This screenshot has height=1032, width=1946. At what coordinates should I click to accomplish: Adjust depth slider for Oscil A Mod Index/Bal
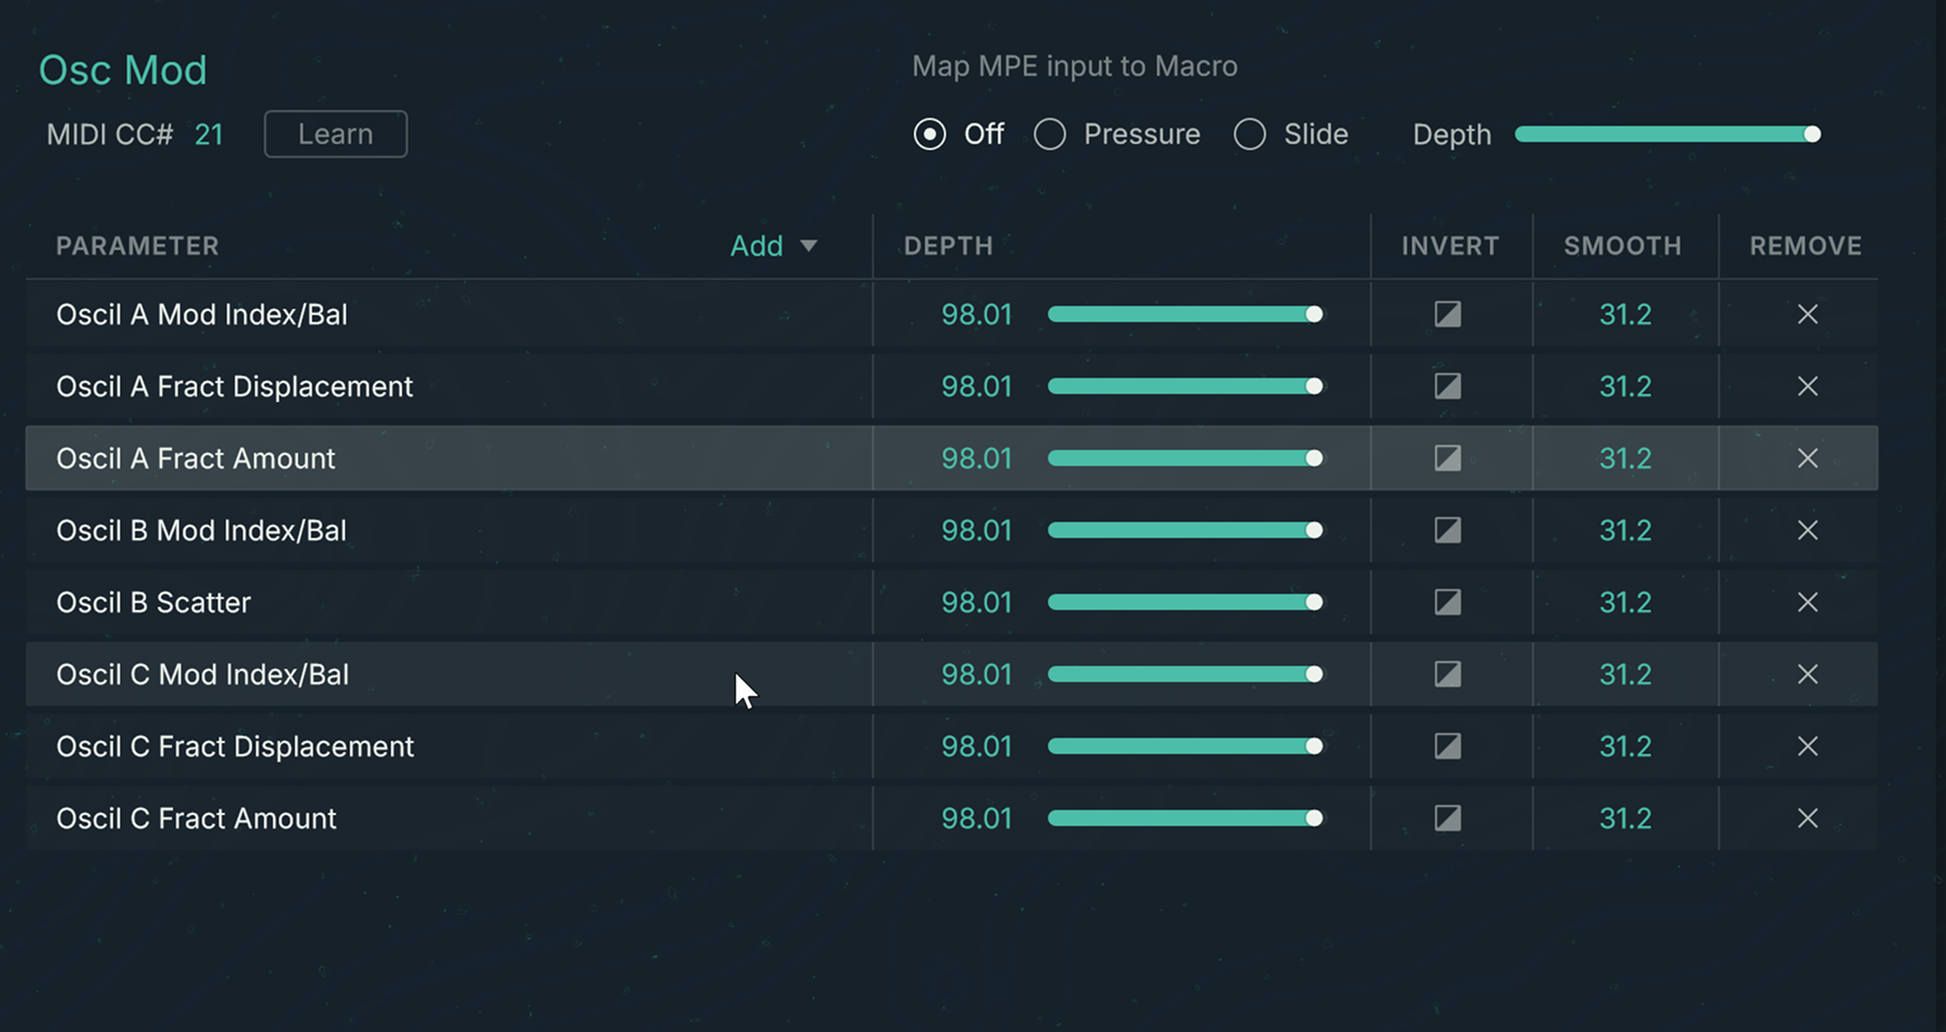(1185, 314)
